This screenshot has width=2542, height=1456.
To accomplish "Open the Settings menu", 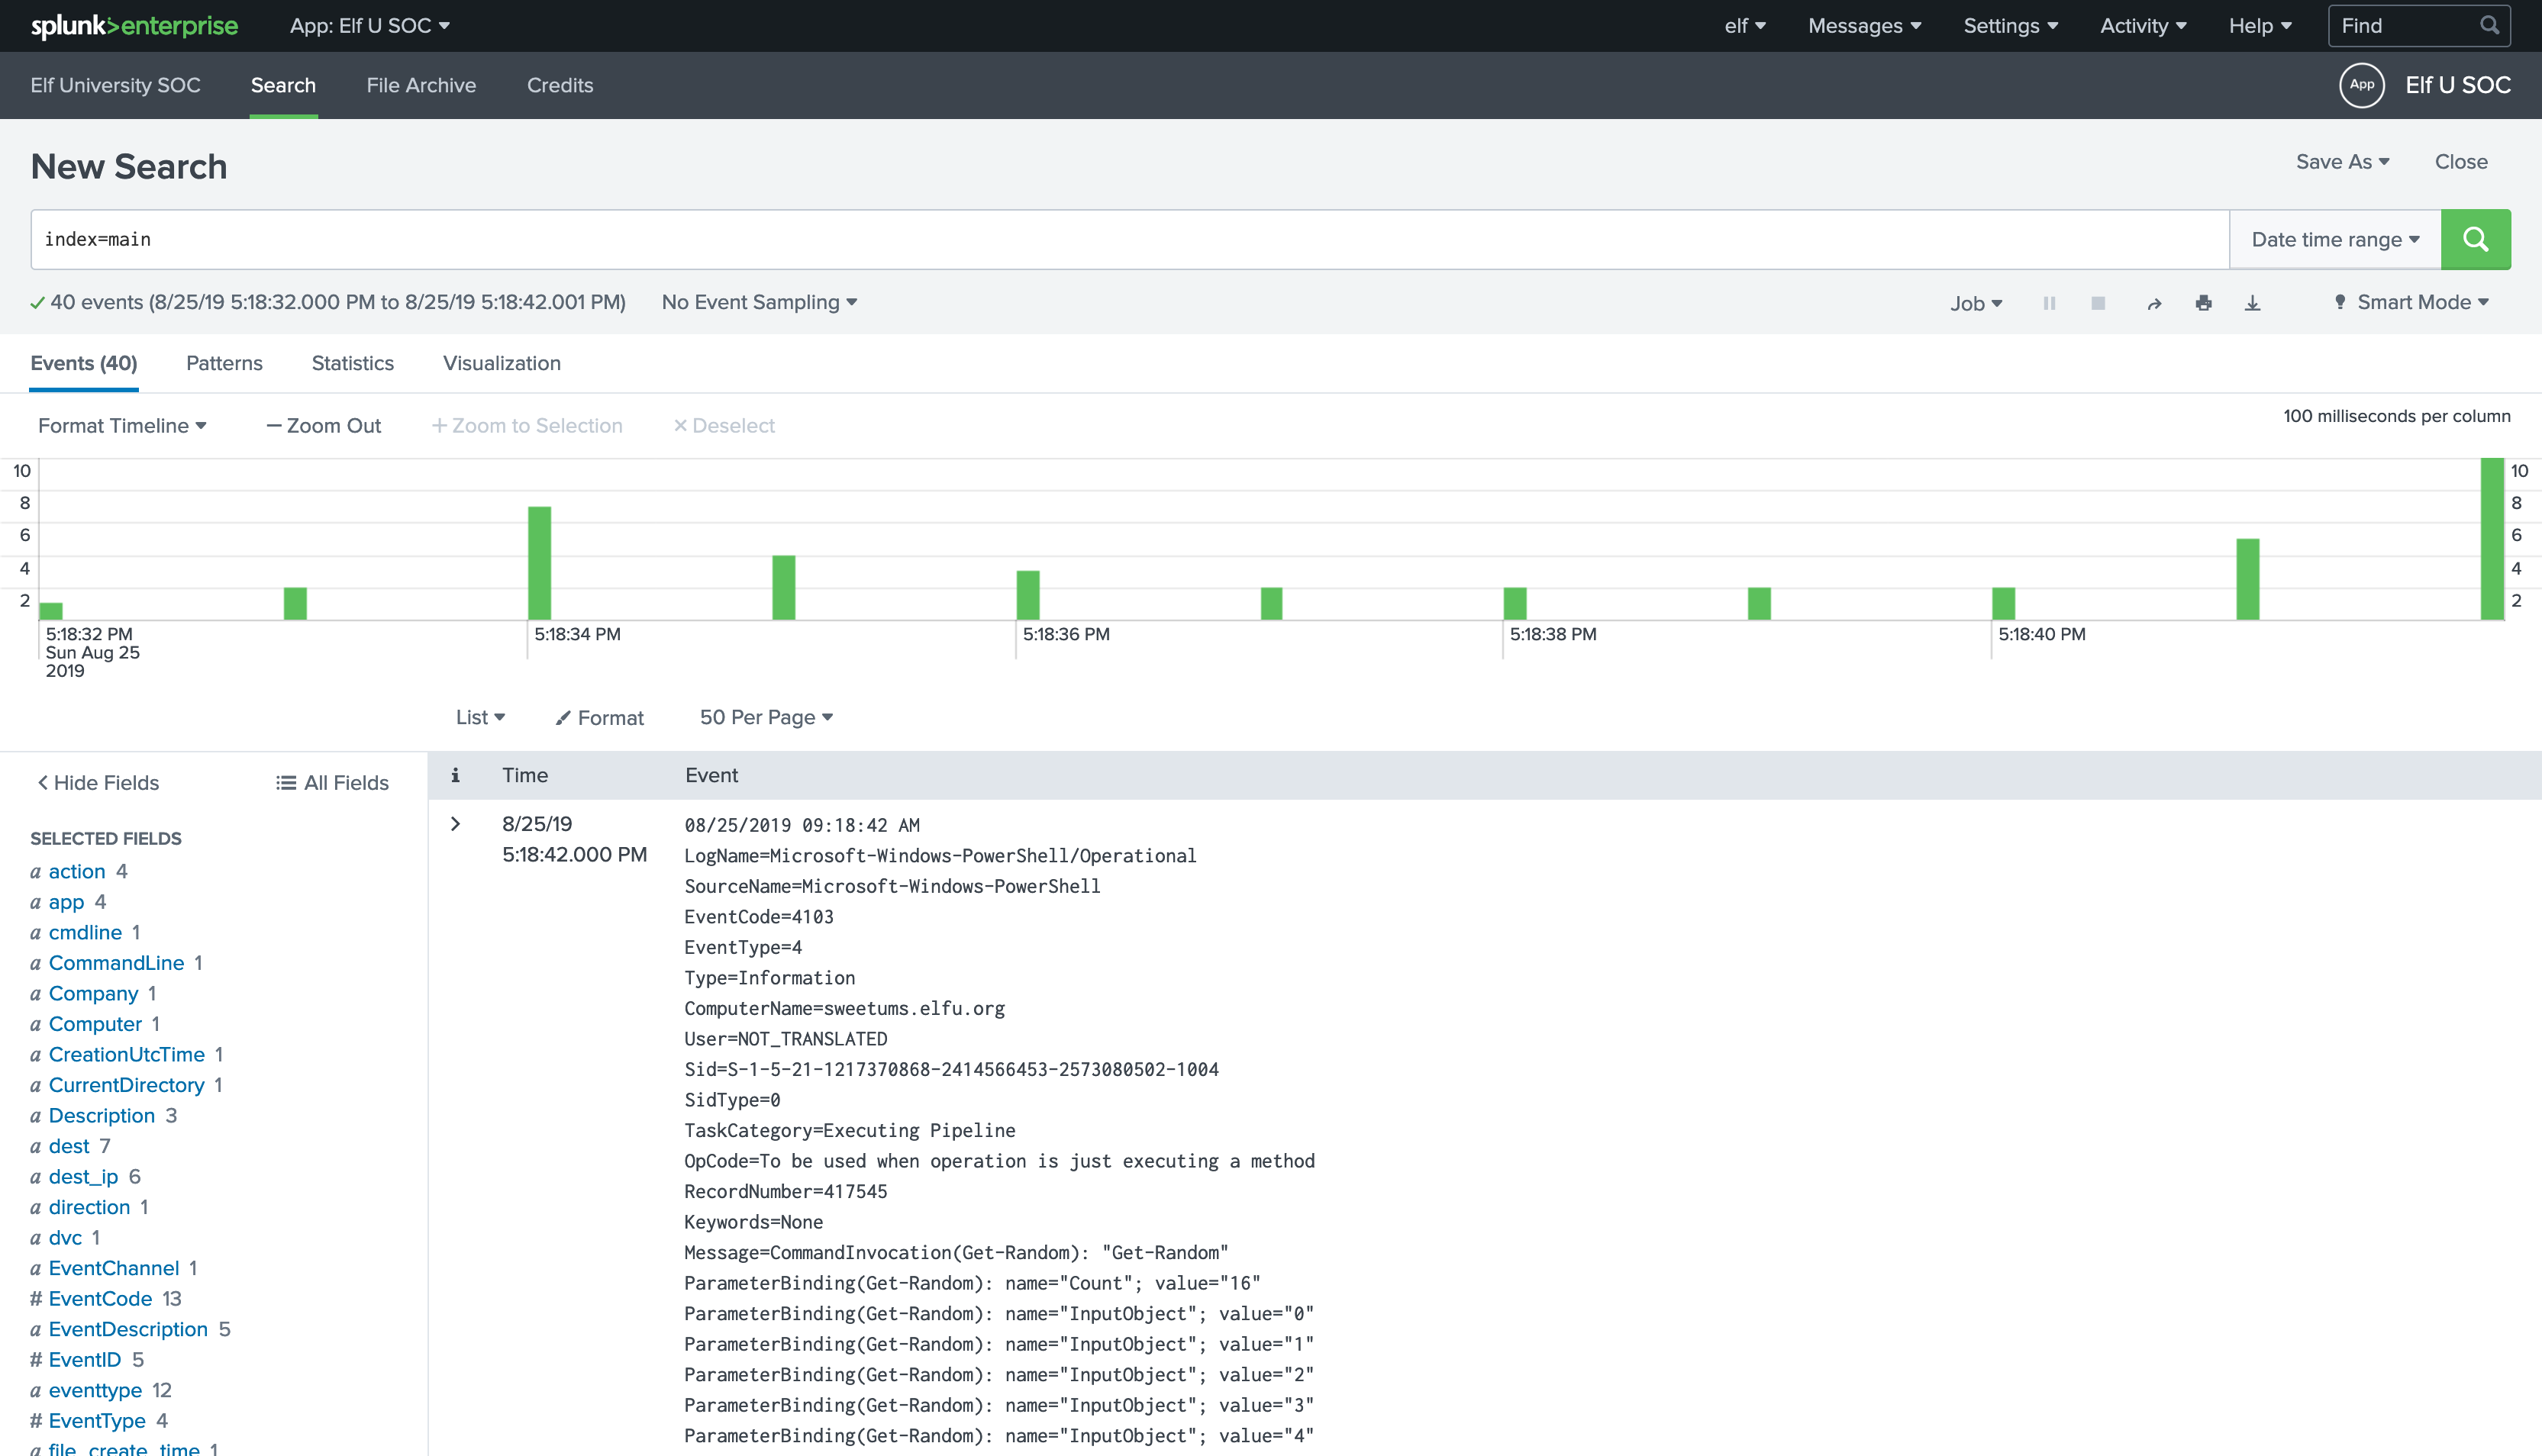I will point(2010,26).
